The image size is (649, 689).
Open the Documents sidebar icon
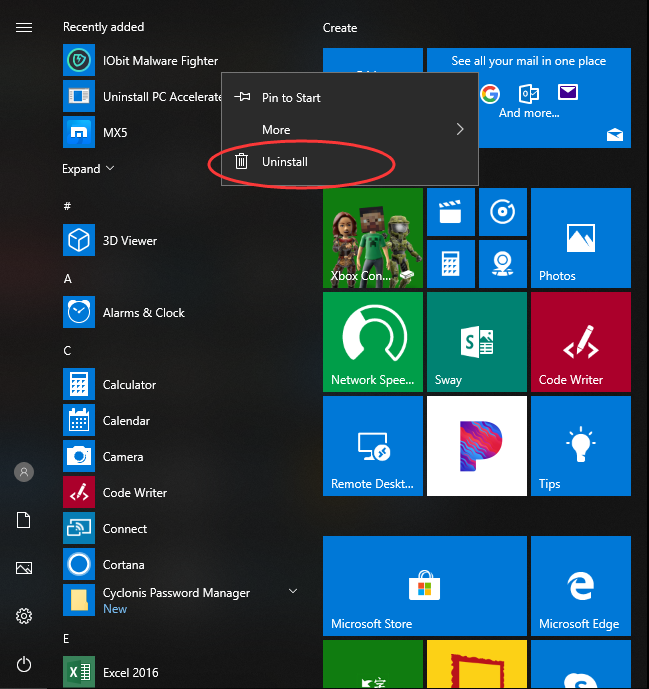(24, 520)
